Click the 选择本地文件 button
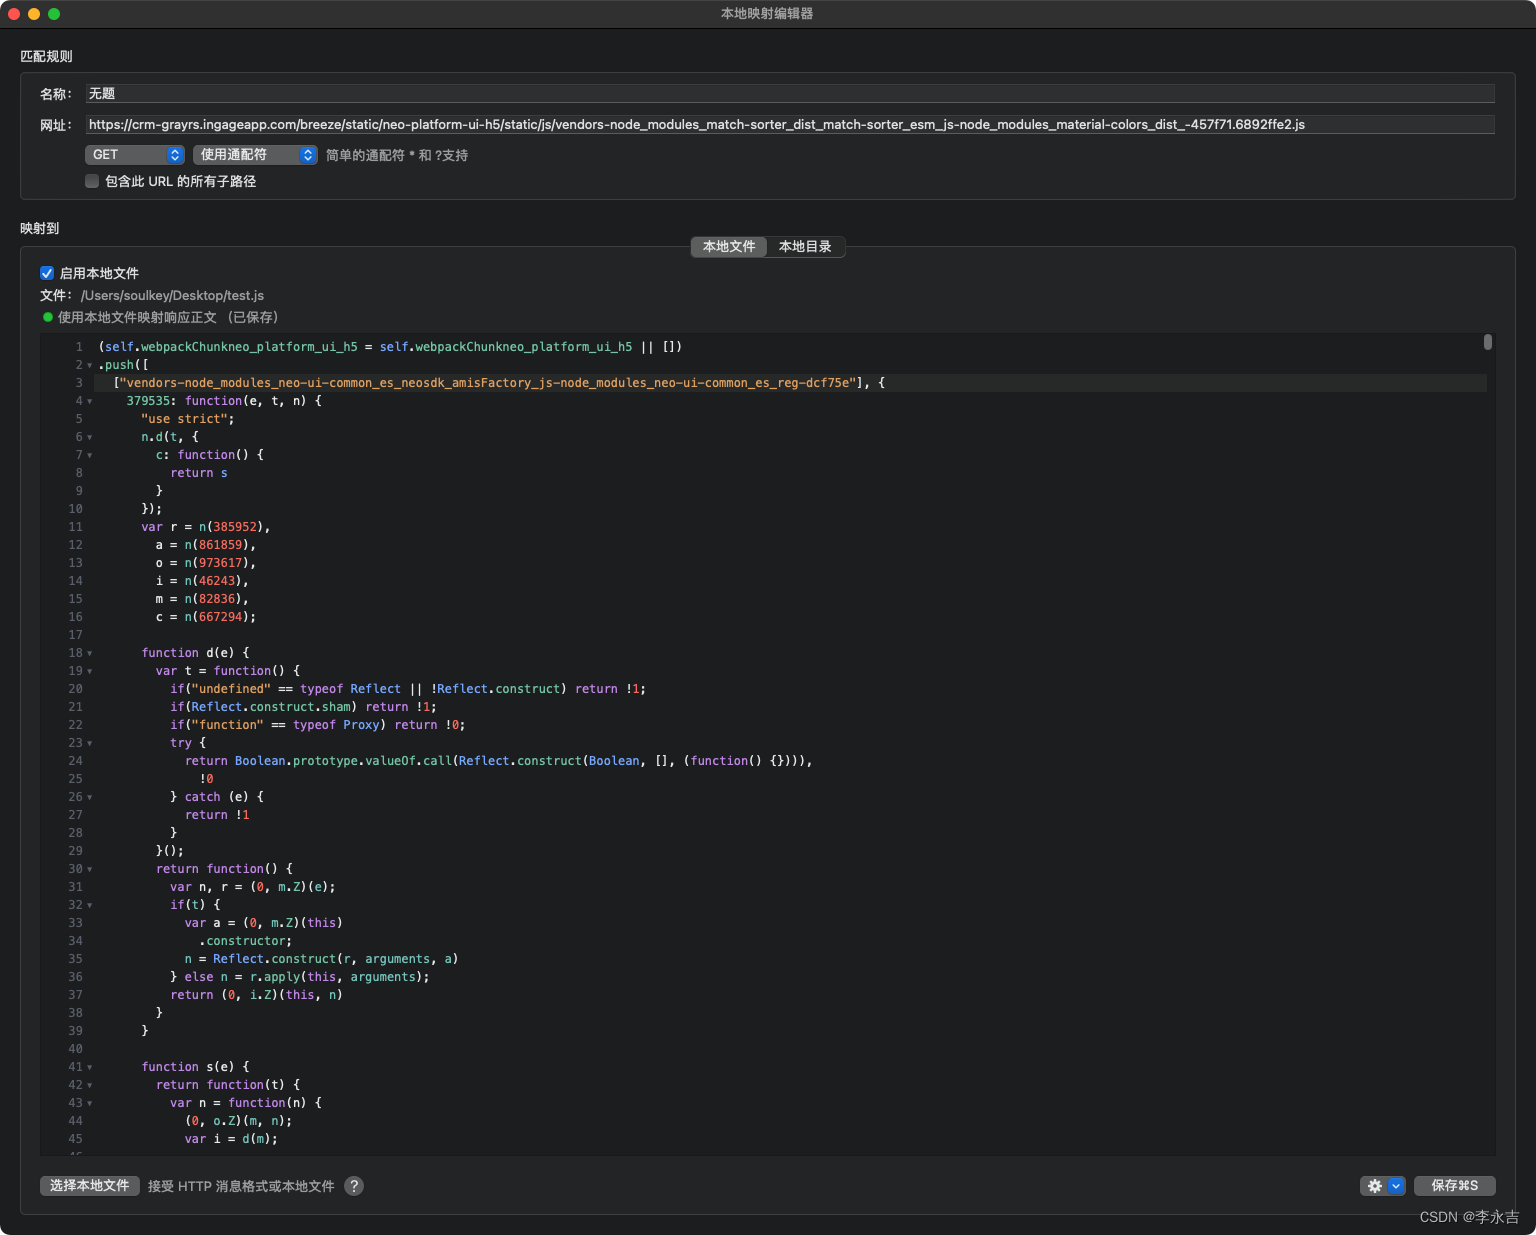The height and width of the screenshot is (1235, 1536). pyautogui.click(x=90, y=1186)
